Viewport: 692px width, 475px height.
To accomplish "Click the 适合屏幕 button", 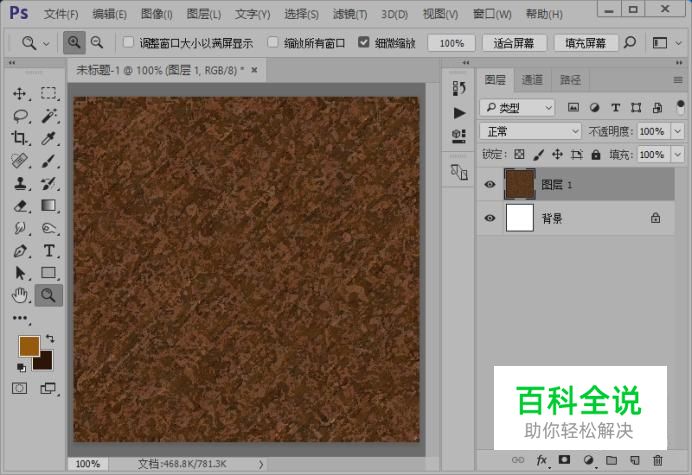I will tap(514, 43).
